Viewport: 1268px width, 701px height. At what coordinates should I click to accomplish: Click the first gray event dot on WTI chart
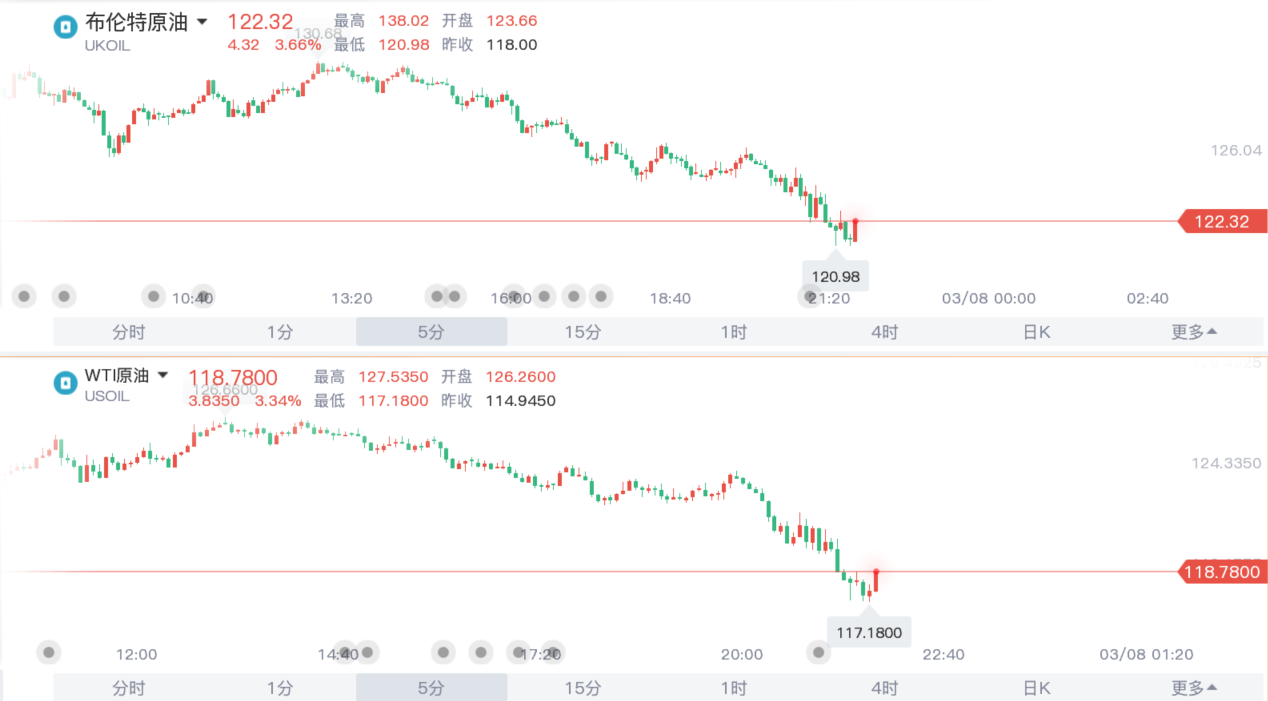click(49, 653)
